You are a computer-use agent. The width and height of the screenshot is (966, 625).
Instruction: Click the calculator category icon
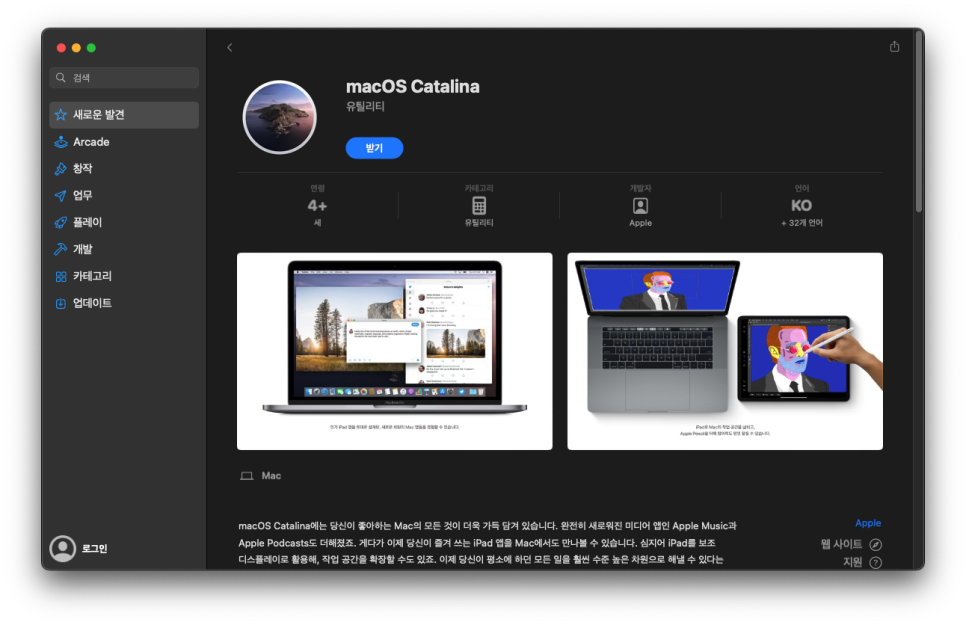point(479,206)
